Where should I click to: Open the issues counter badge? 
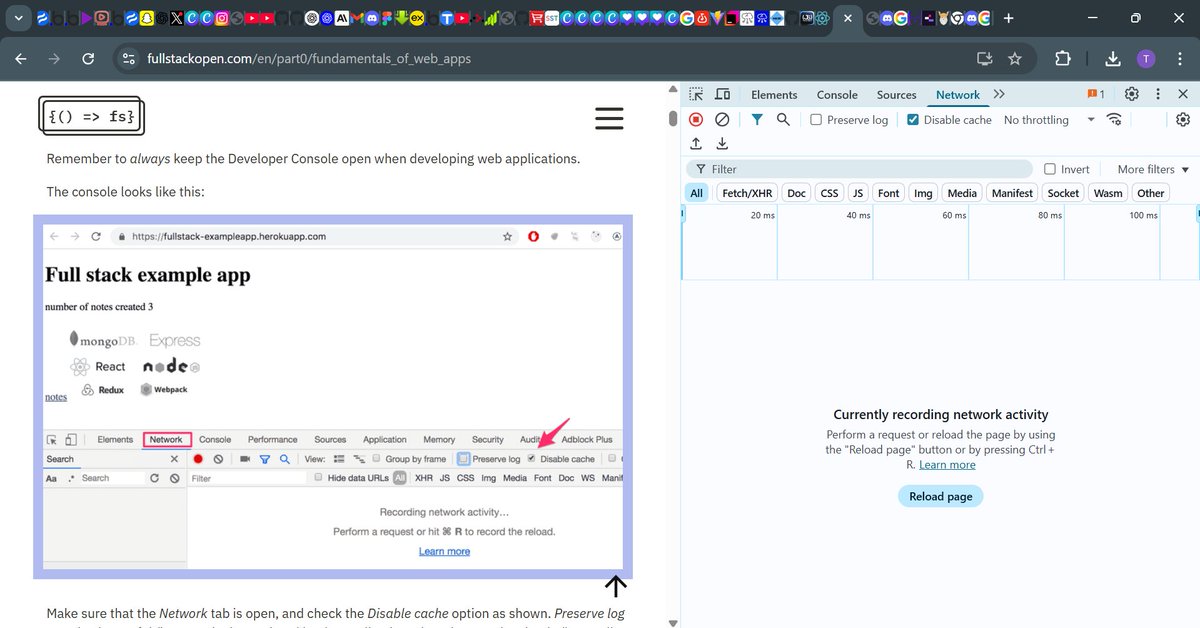1096,94
